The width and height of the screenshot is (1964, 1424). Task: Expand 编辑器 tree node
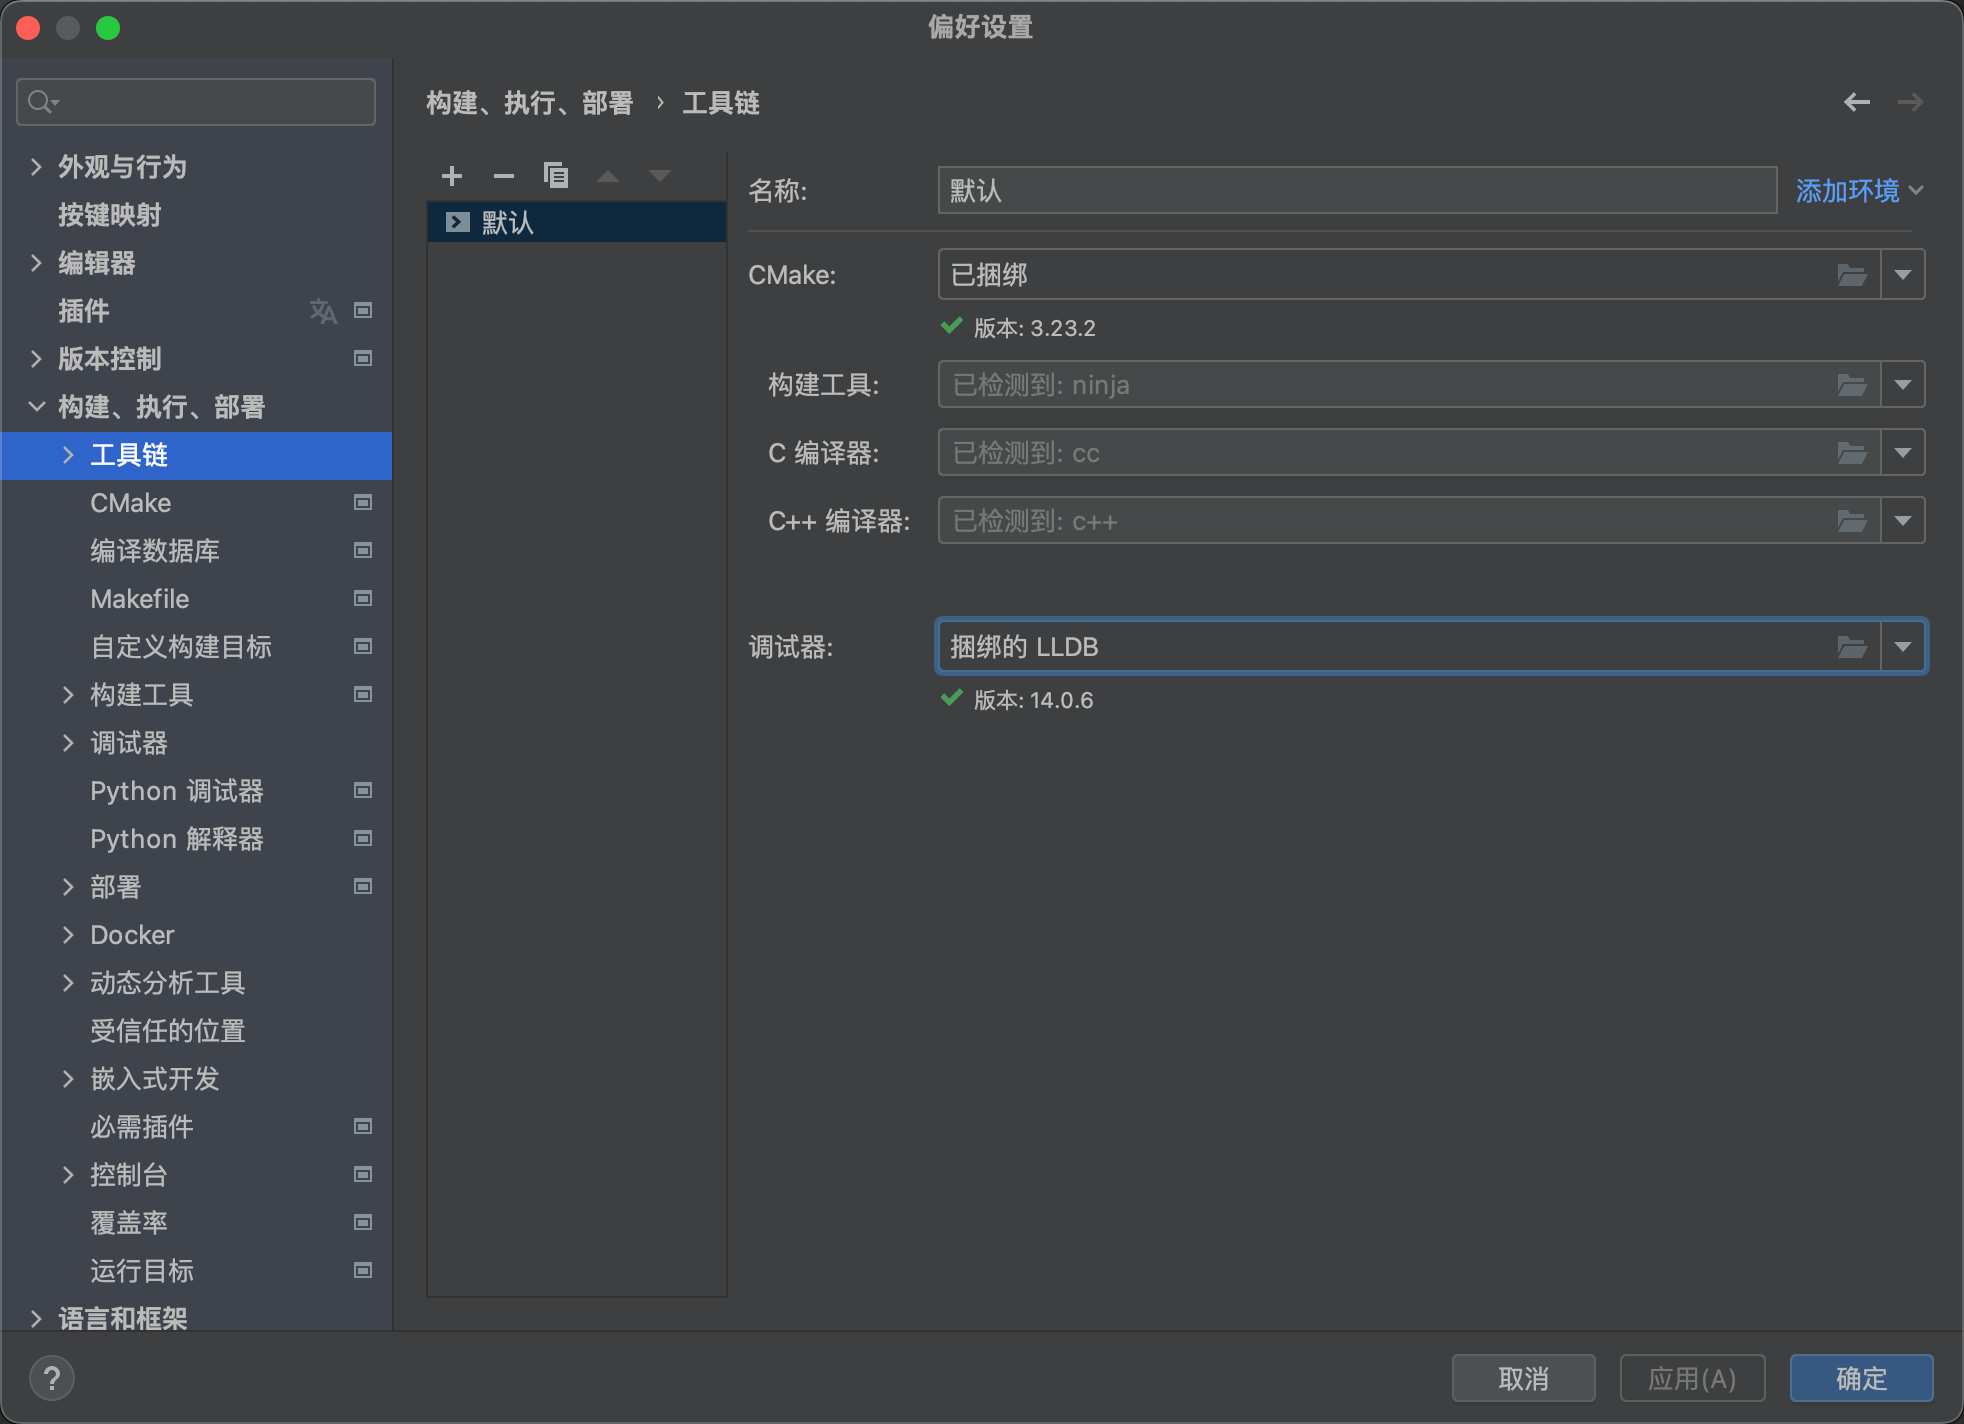pos(37,263)
